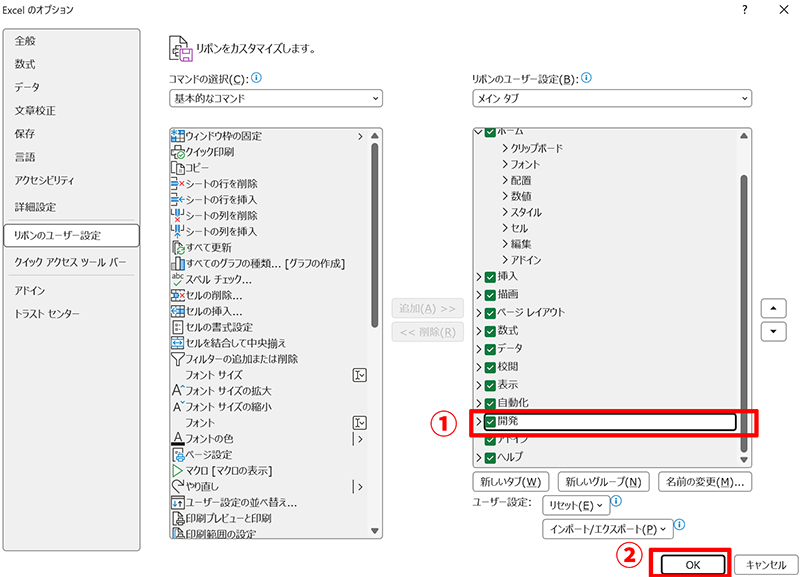Expand the クリップボード group in the tree
The width and height of the screenshot is (800, 577).
point(506,148)
